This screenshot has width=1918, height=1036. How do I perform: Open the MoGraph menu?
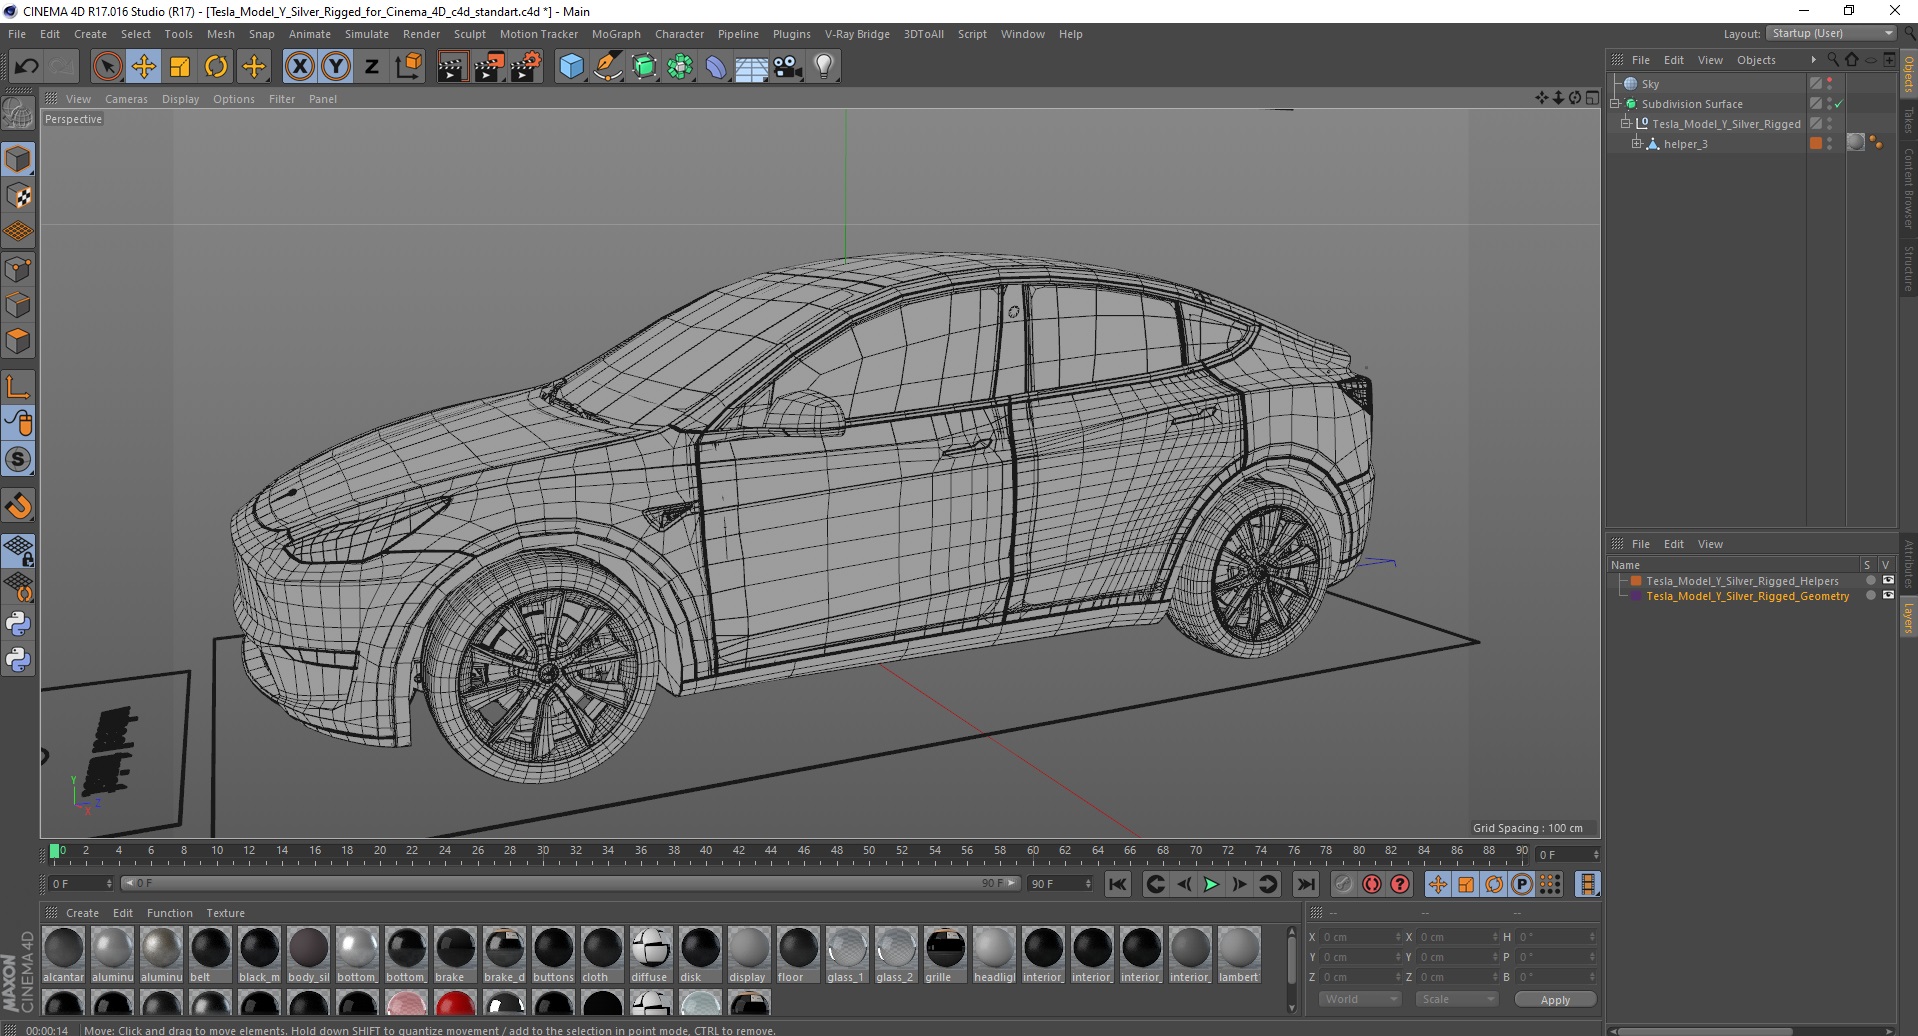(616, 34)
